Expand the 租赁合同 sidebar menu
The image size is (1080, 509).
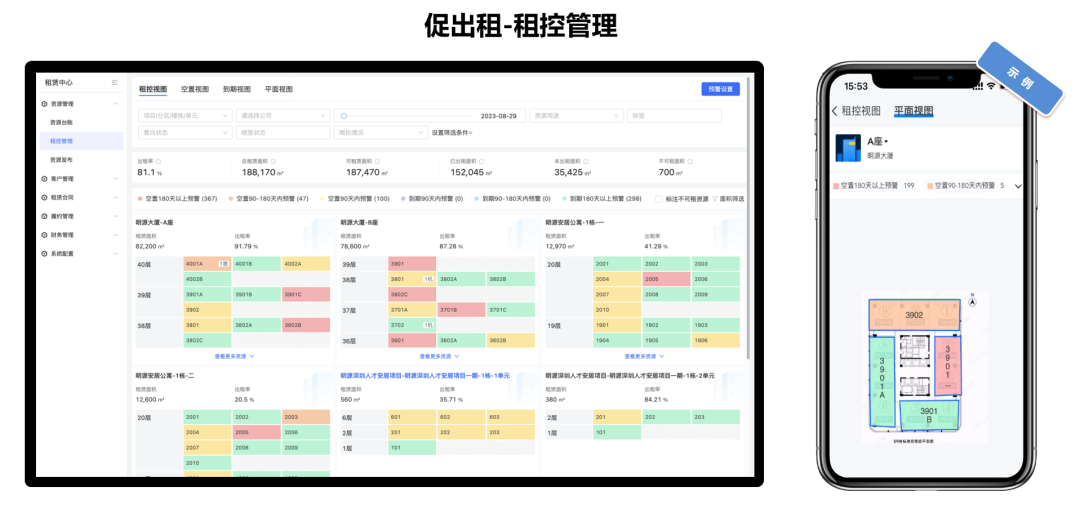click(80, 198)
